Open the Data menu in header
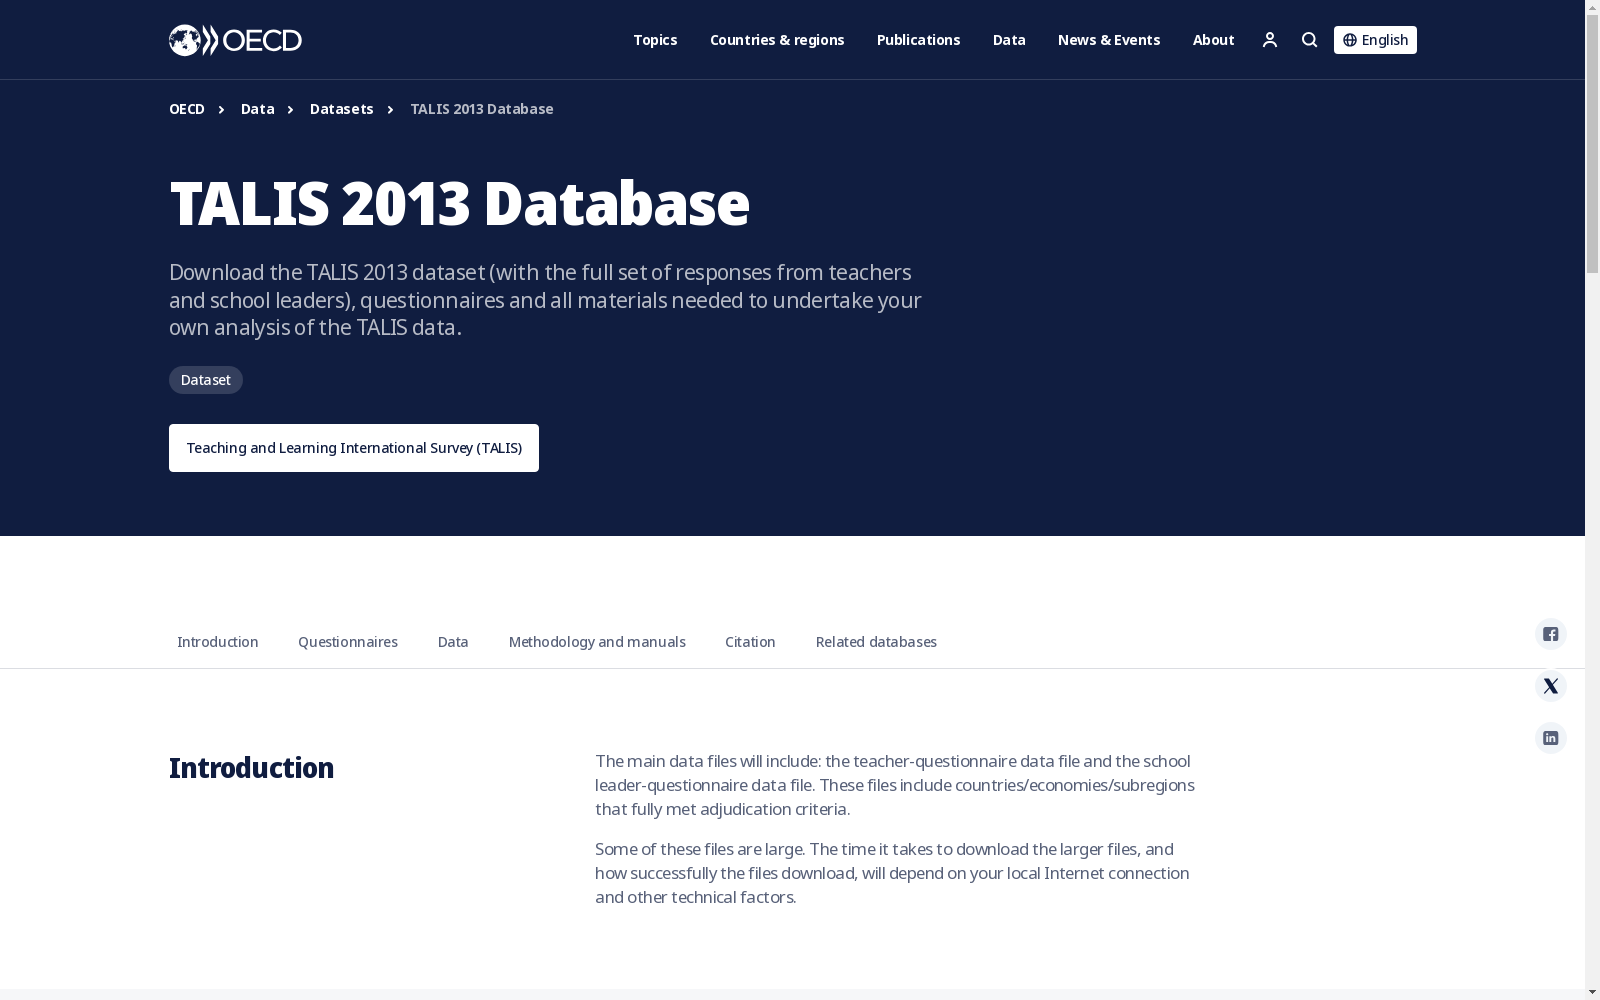 click(x=1009, y=40)
